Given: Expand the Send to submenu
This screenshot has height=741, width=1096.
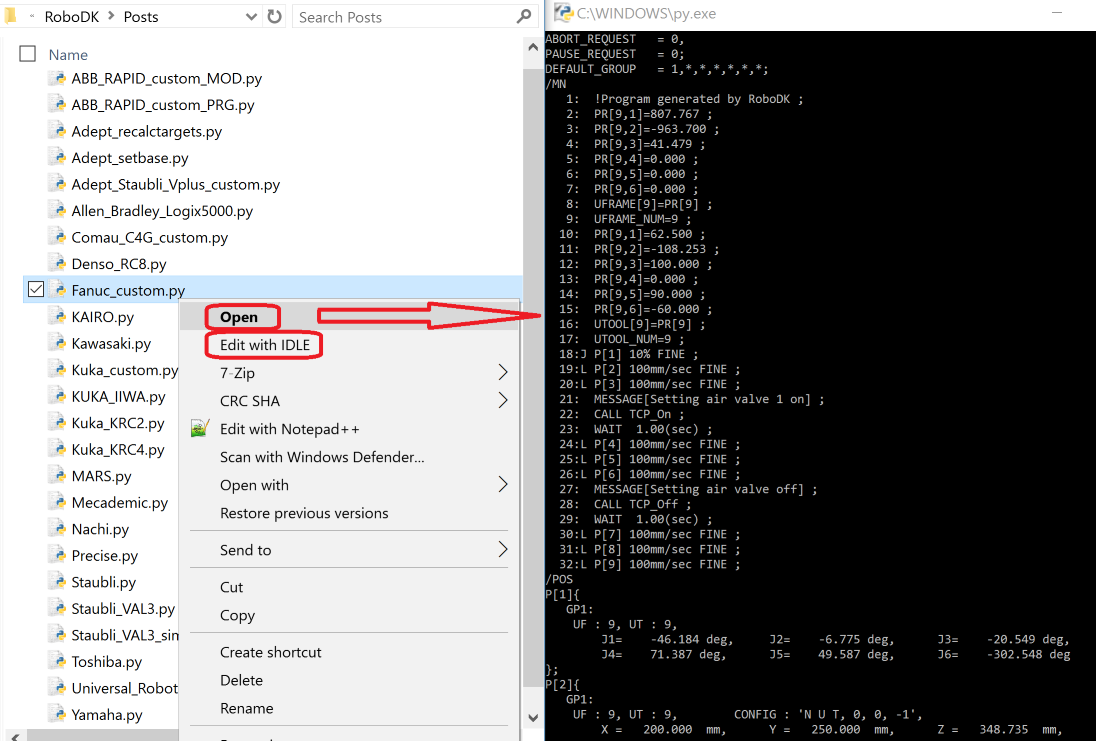Looking at the screenshot, I should point(502,550).
